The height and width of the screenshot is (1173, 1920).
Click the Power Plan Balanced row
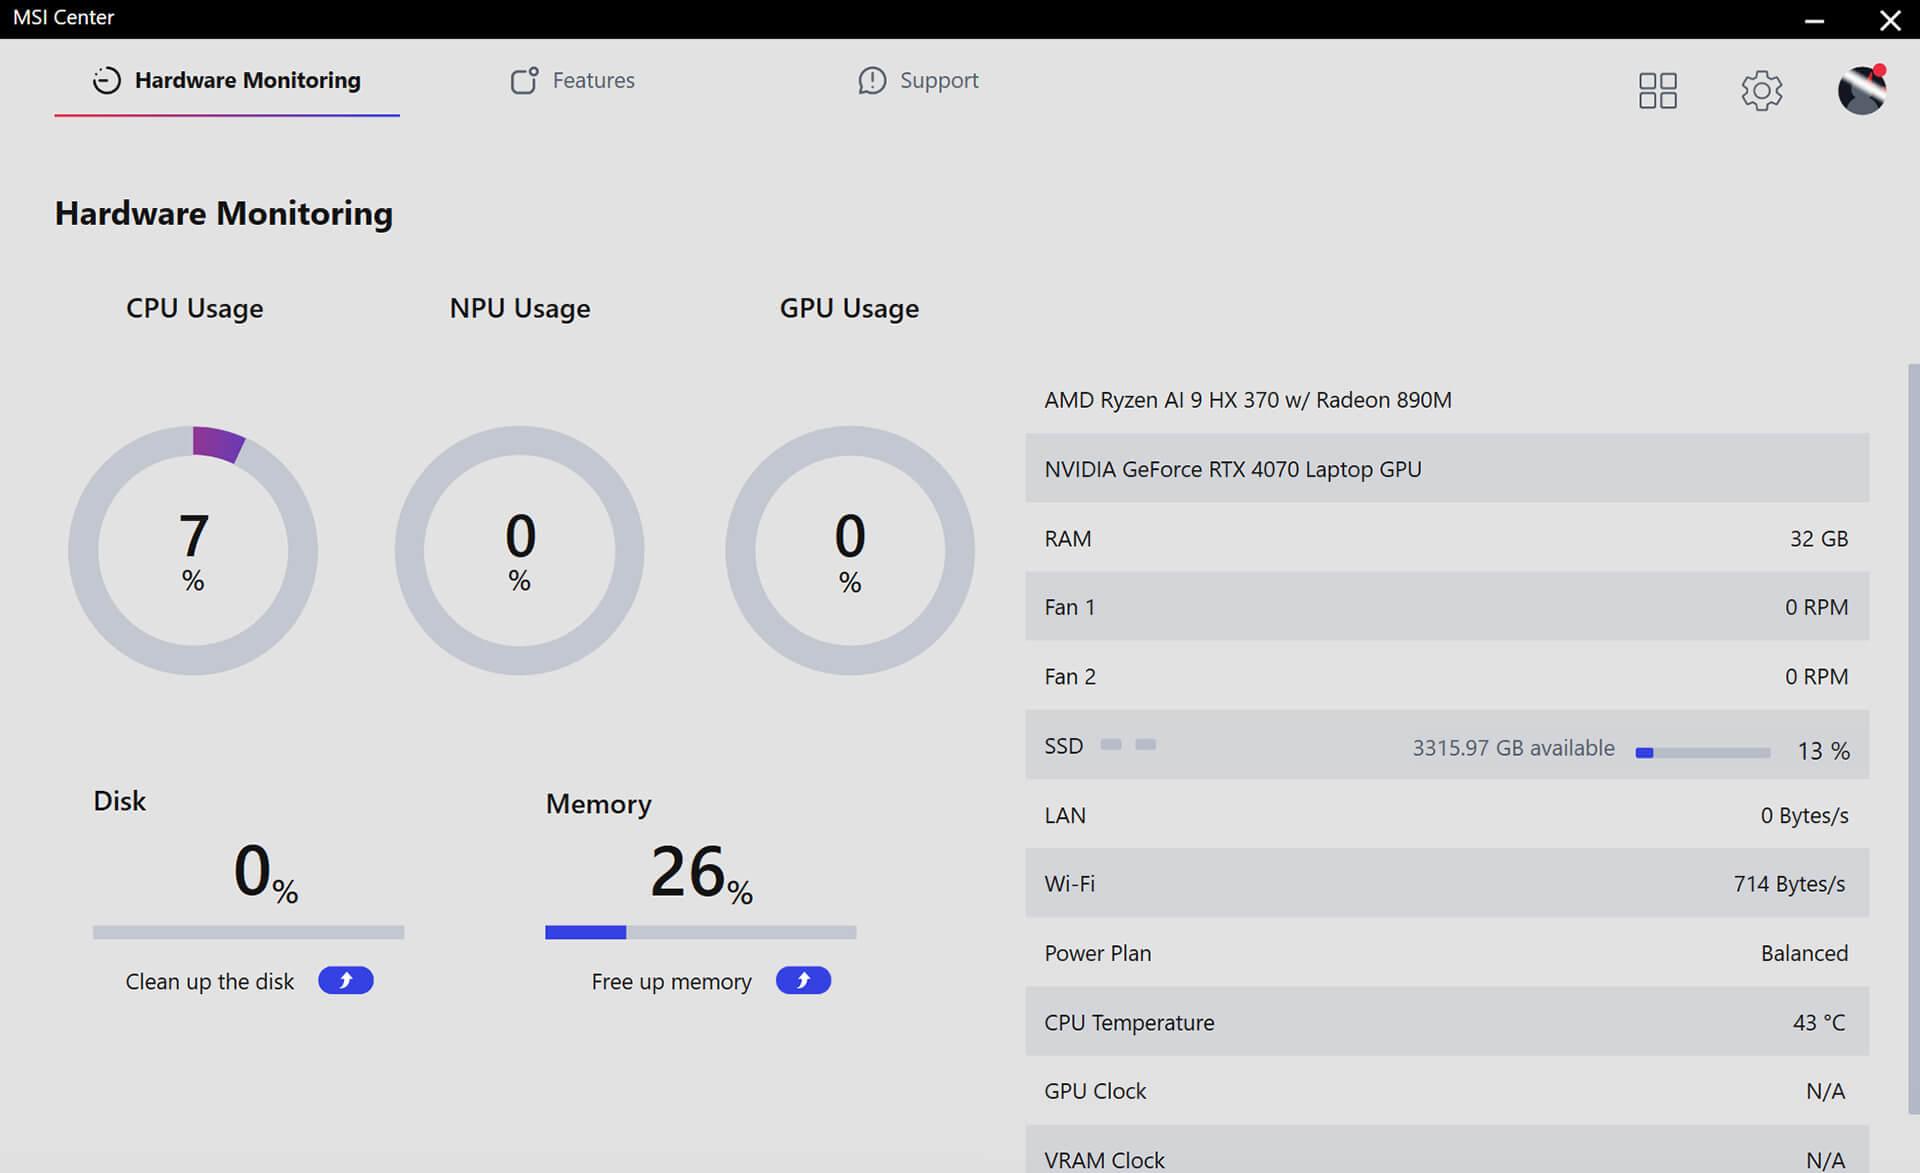pyautogui.click(x=1446, y=953)
